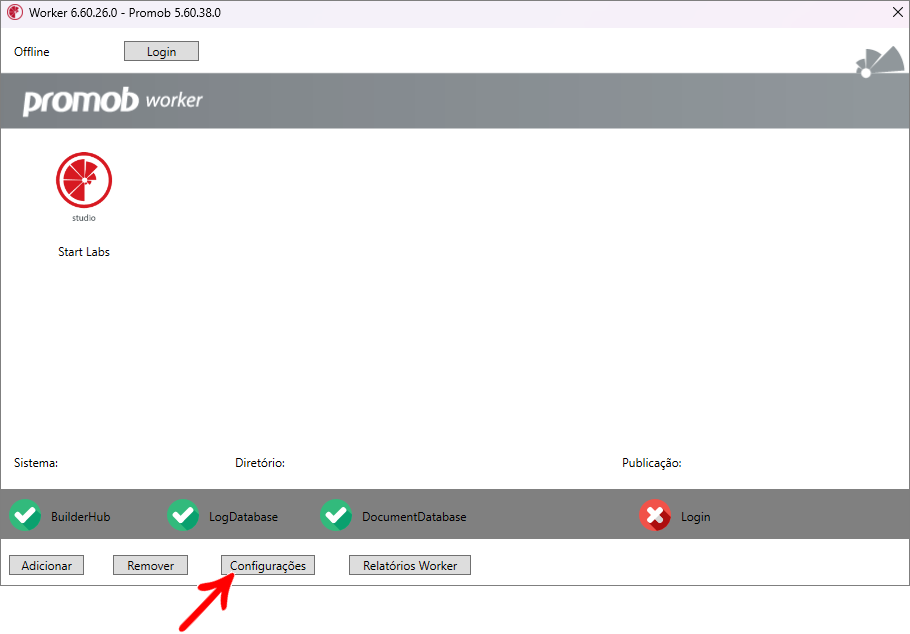Click the Login button next to Offline
910x634 pixels.
161,51
